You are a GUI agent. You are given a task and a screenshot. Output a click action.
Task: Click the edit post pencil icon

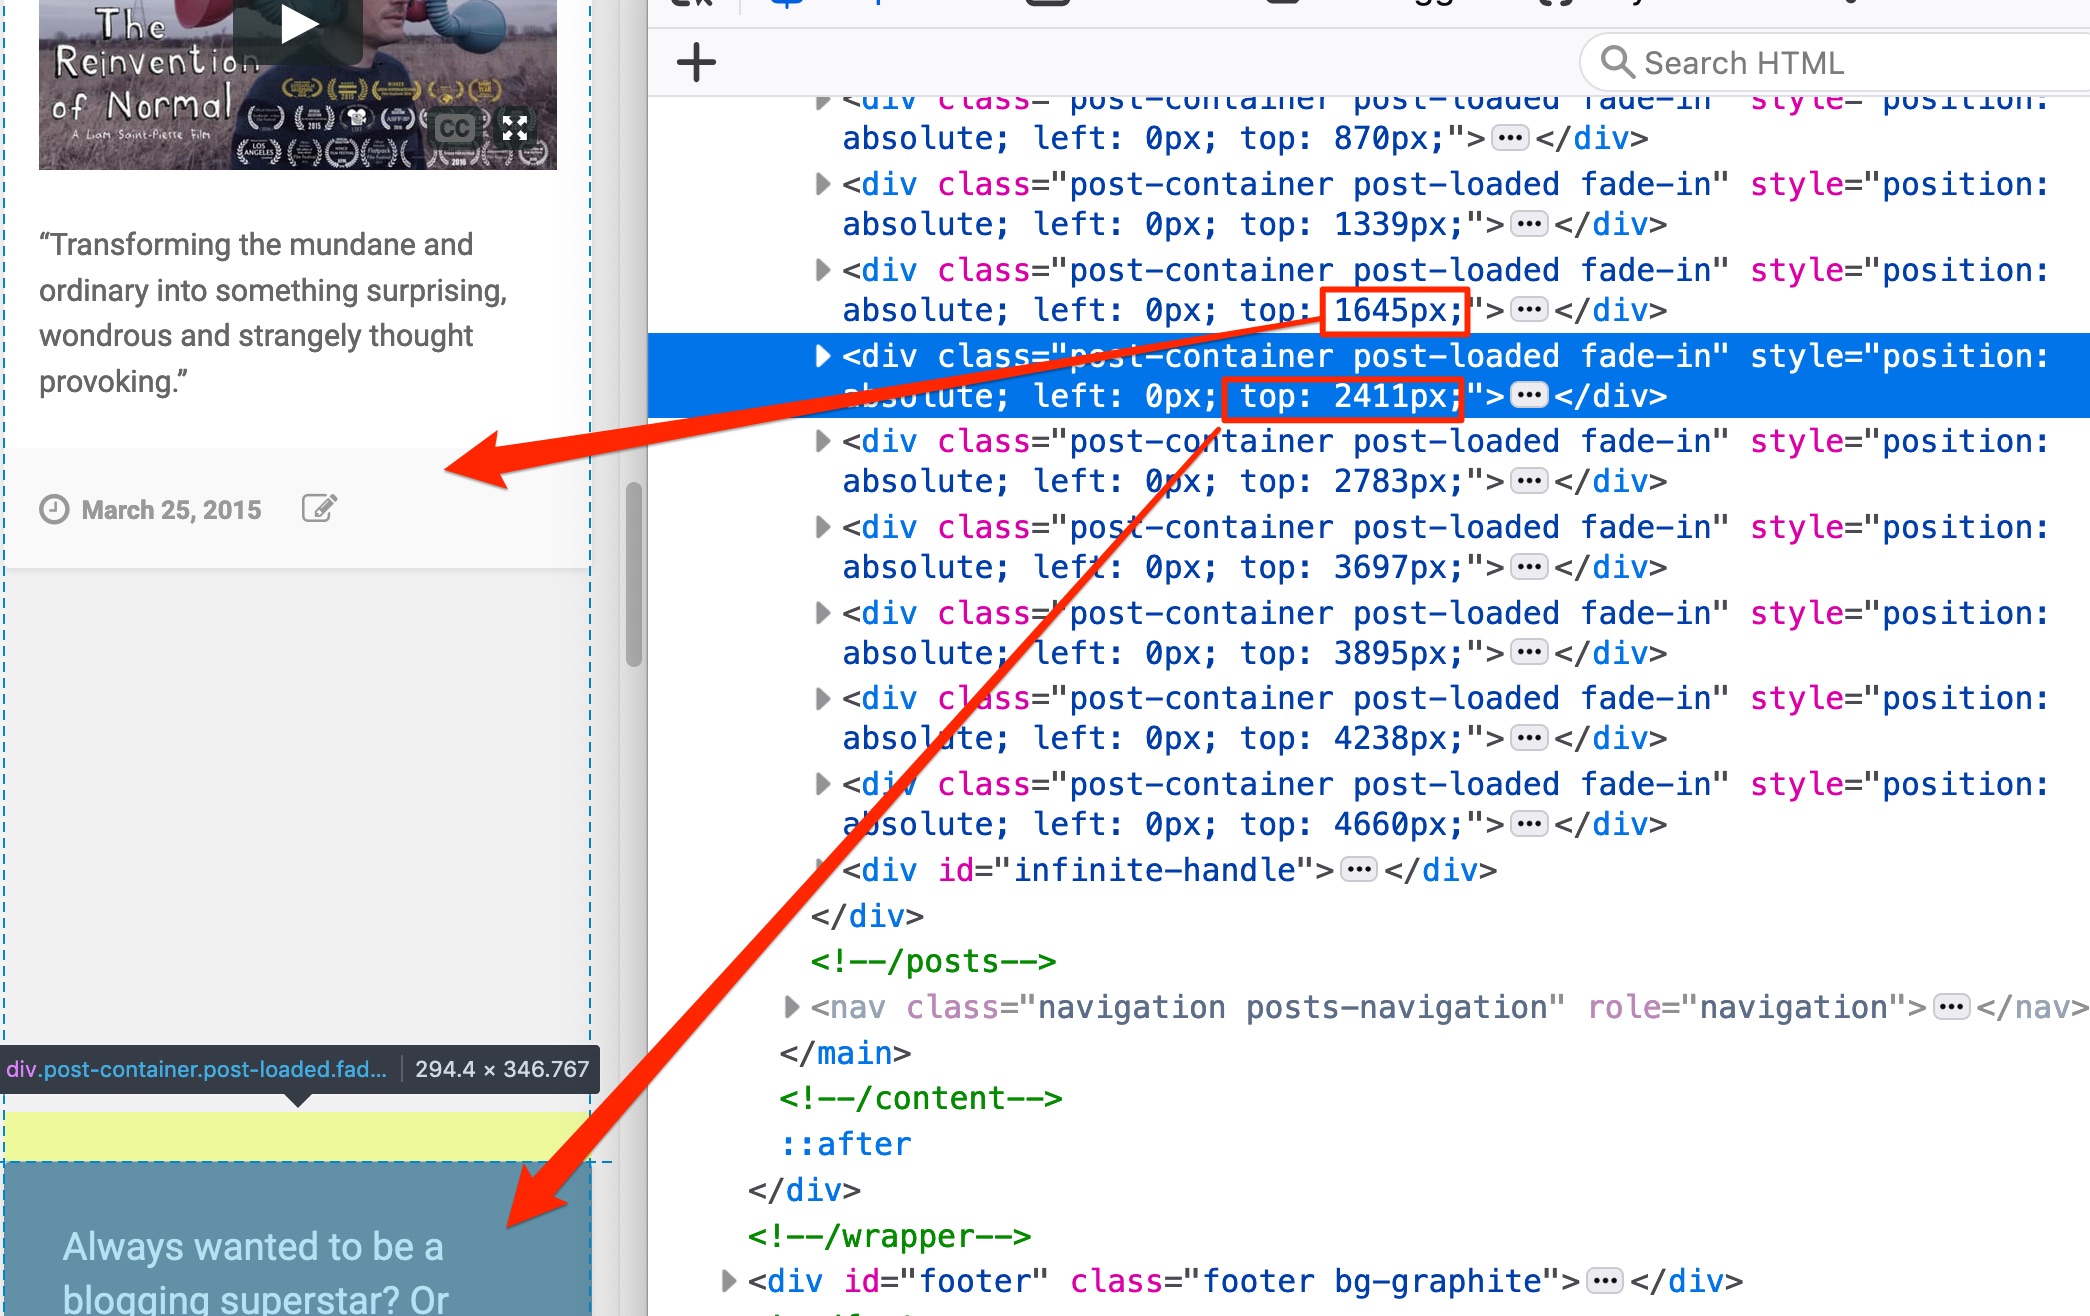click(319, 508)
